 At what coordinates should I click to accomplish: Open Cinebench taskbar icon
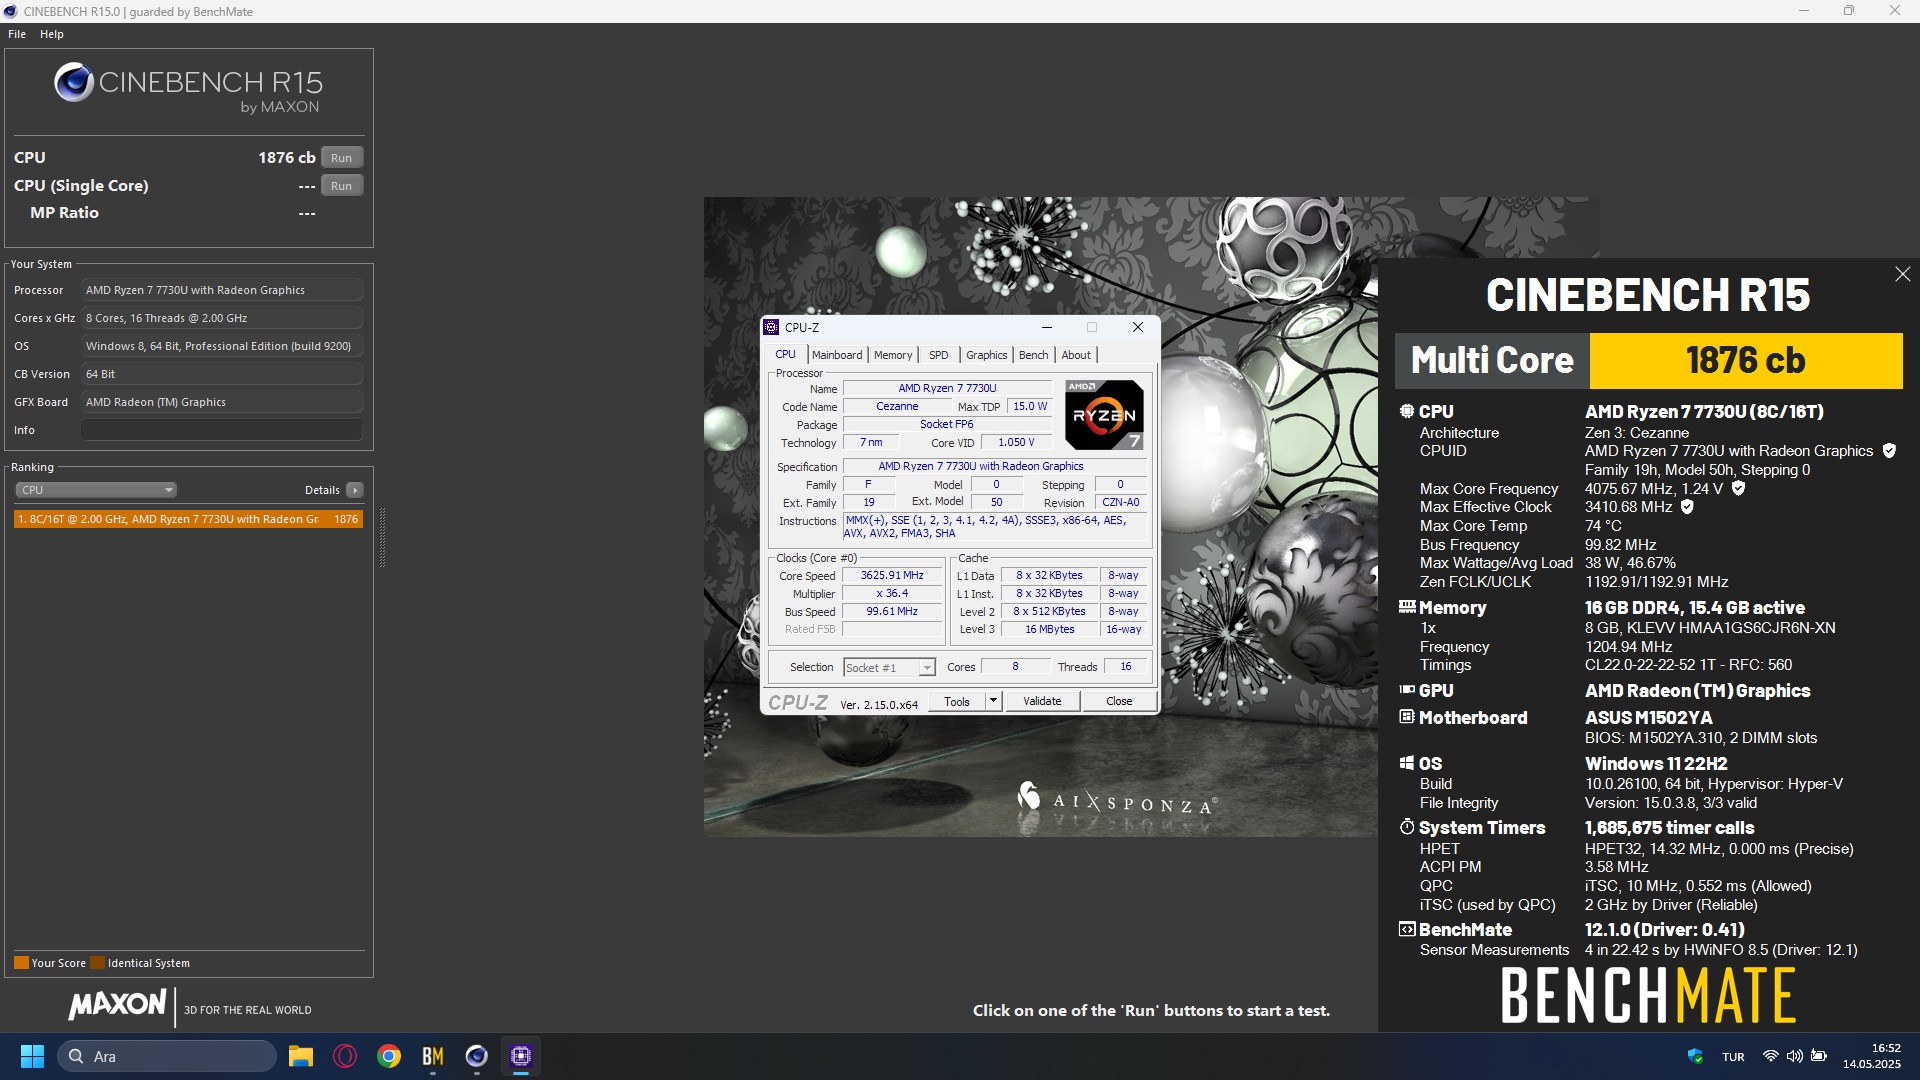point(477,1056)
